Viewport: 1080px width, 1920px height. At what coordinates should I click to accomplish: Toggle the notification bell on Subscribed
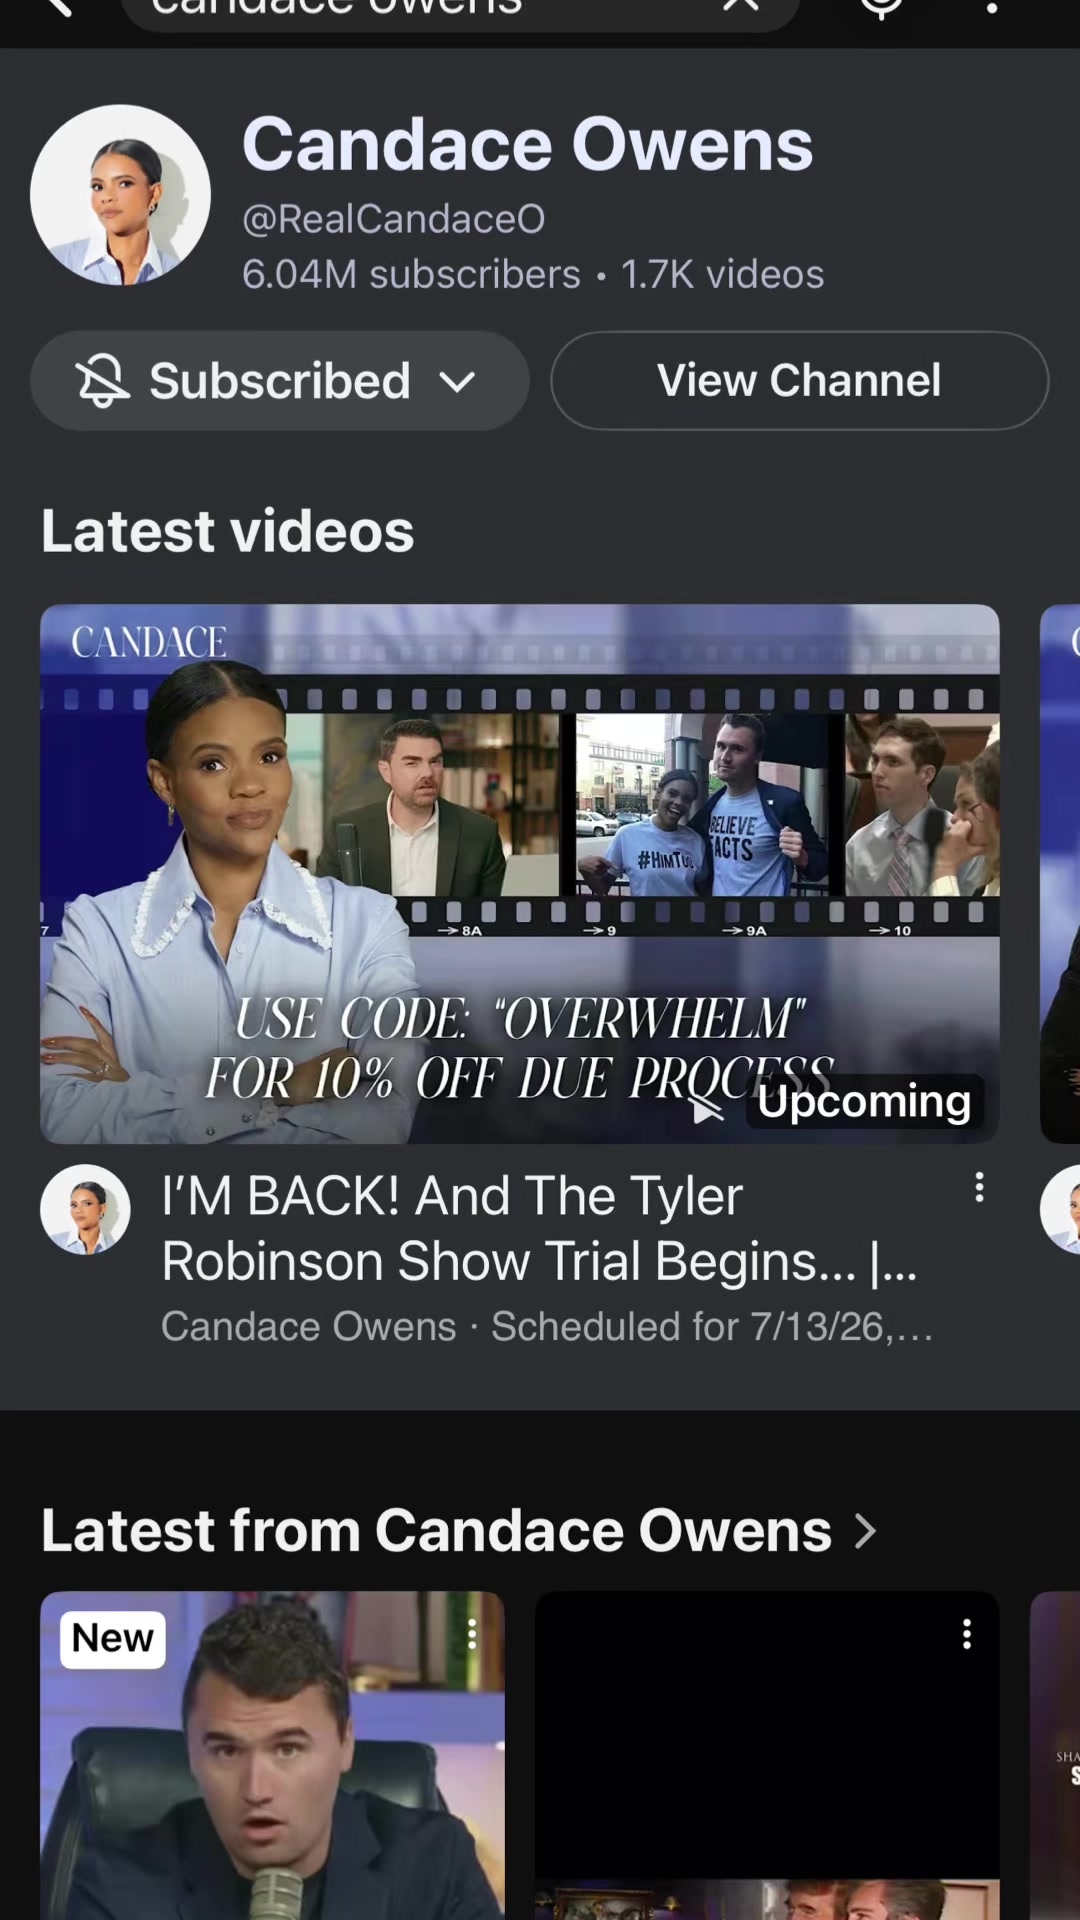click(x=102, y=381)
